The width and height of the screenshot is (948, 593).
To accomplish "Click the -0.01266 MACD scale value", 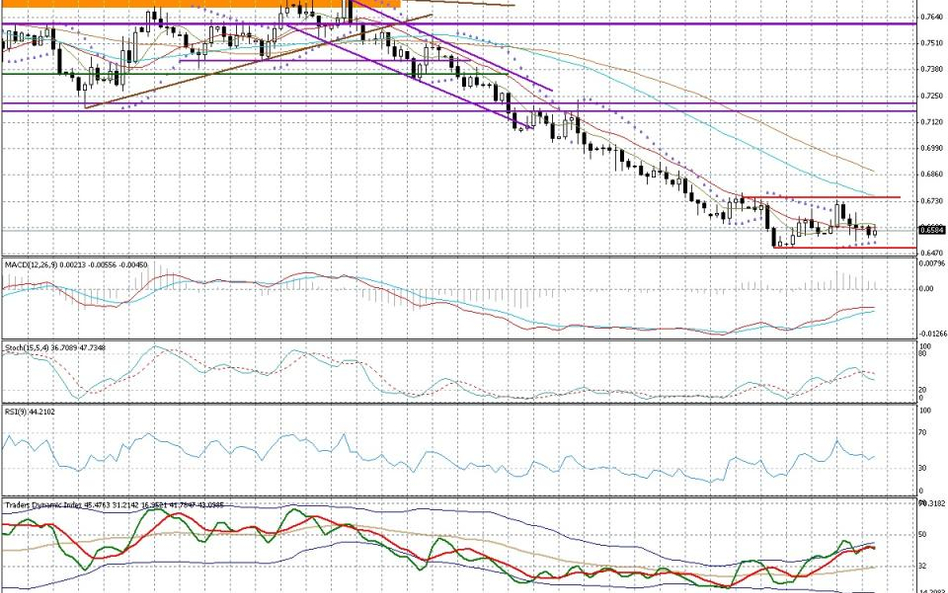I will [x=932, y=332].
